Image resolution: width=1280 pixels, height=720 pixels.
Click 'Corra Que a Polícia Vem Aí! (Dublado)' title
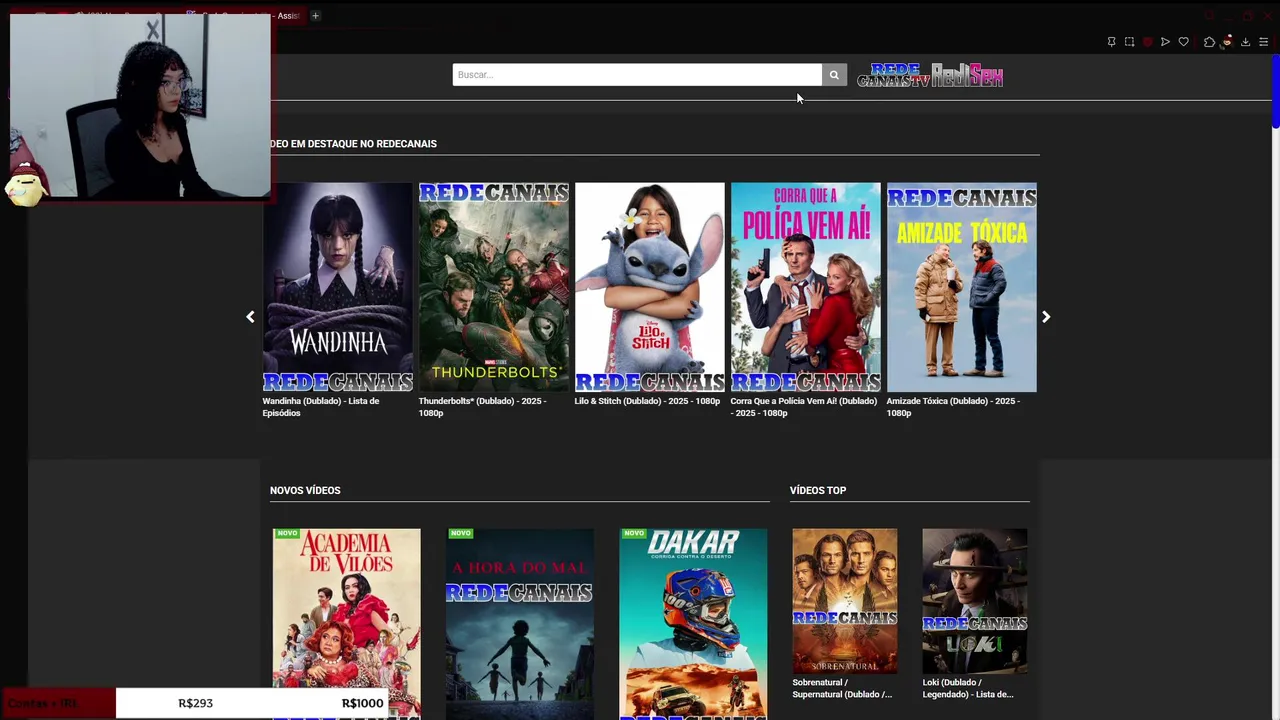(x=803, y=407)
